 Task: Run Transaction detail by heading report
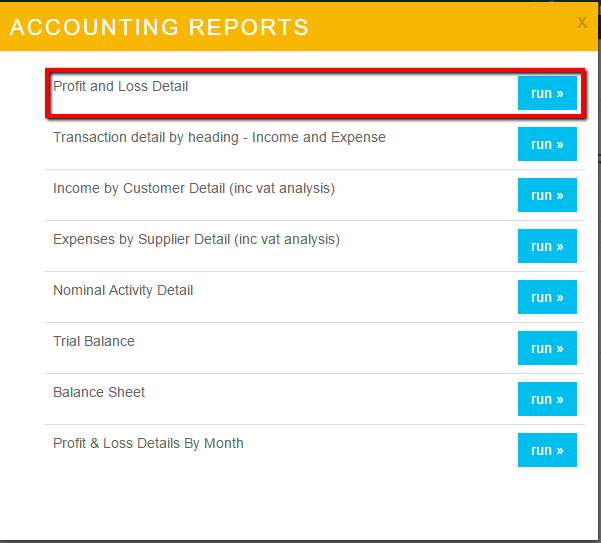[547, 144]
